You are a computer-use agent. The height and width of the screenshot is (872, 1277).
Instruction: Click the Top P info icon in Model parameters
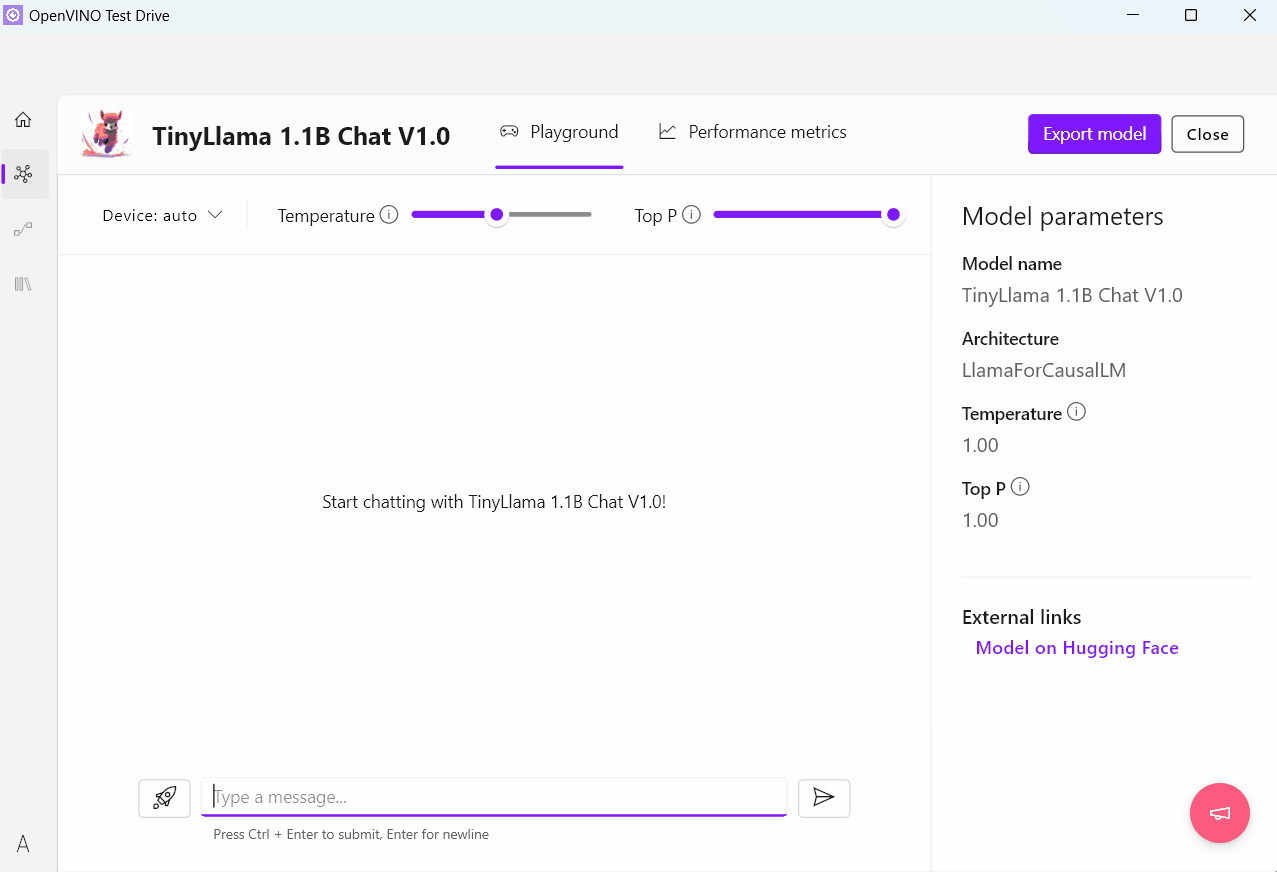coord(1020,486)
